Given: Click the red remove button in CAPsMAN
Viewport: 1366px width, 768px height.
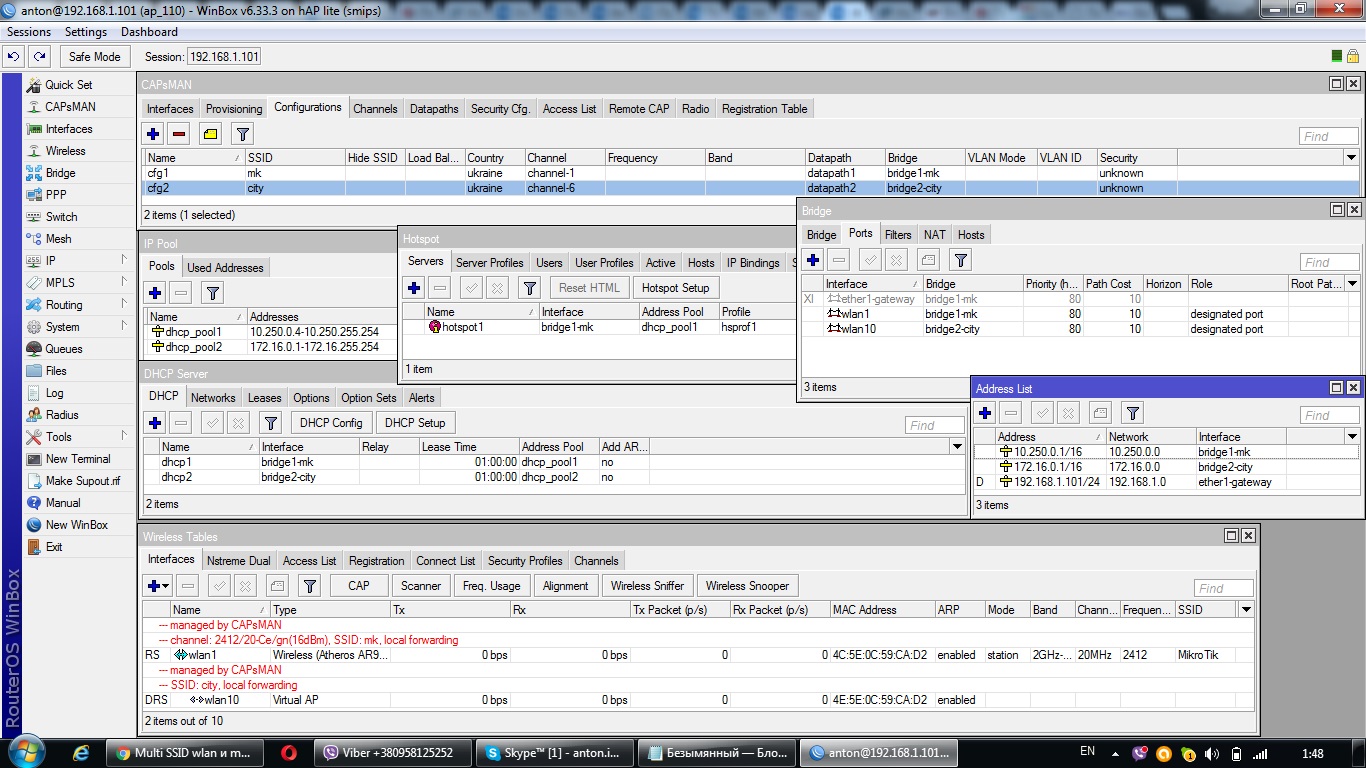Looking at the screenshot, I should 179,134.
